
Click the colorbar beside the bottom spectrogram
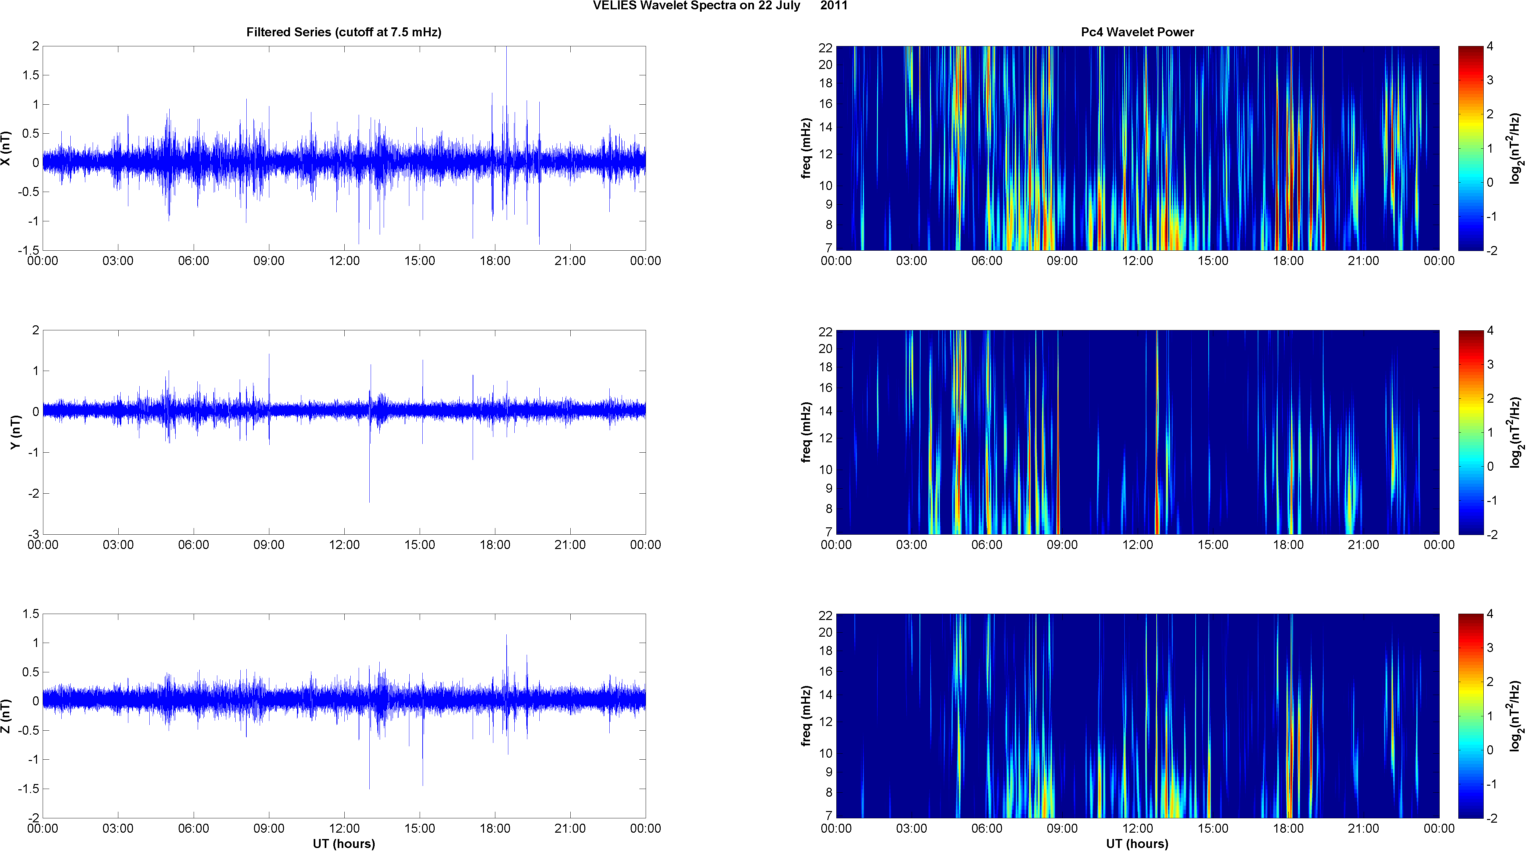(x=1470, y=716)
